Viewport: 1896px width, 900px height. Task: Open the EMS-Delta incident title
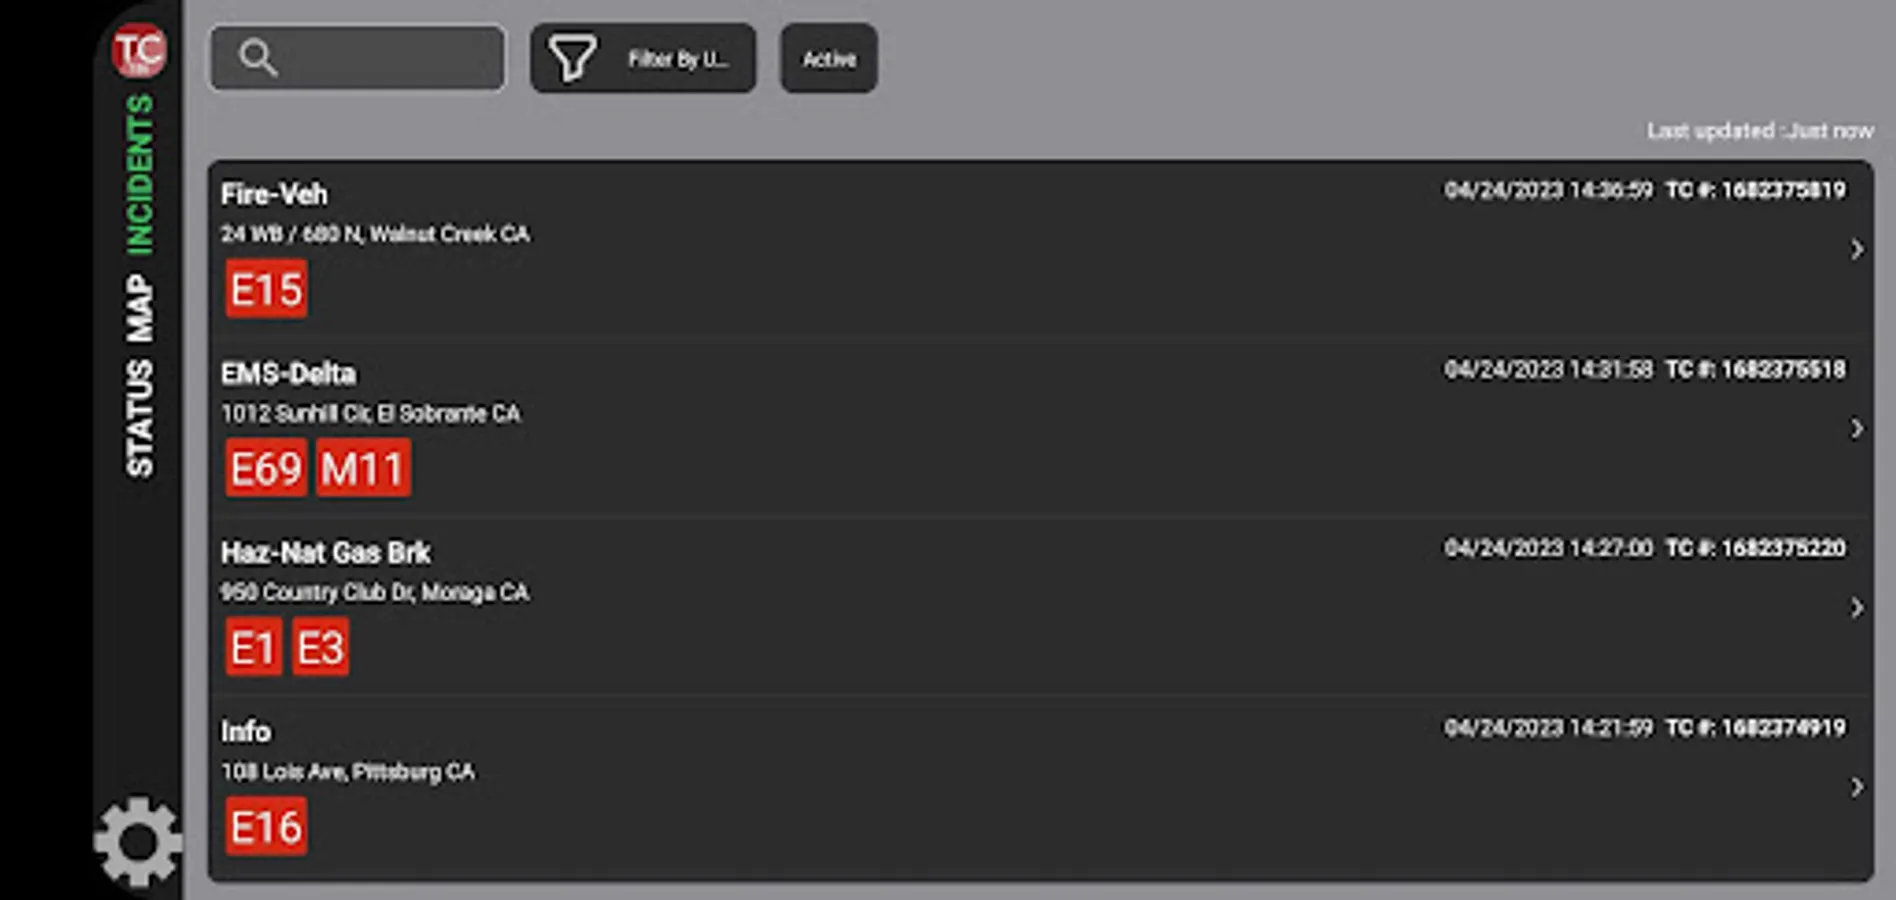tap(288, 374)
